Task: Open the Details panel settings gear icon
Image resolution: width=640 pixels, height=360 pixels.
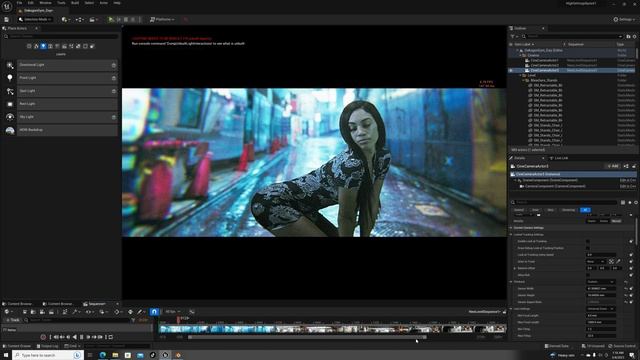Action: 636,202
